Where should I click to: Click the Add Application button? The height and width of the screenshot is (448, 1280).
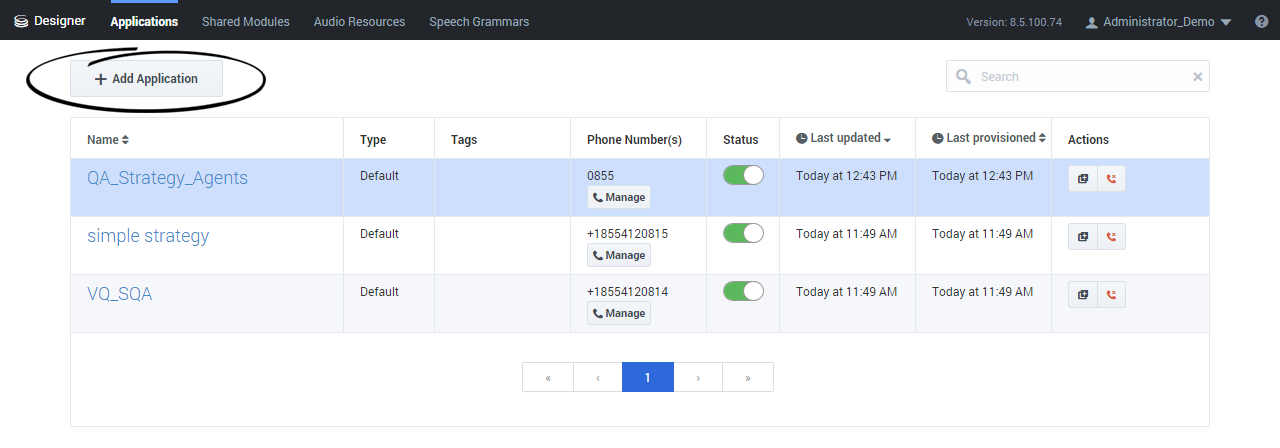(146, 79)
